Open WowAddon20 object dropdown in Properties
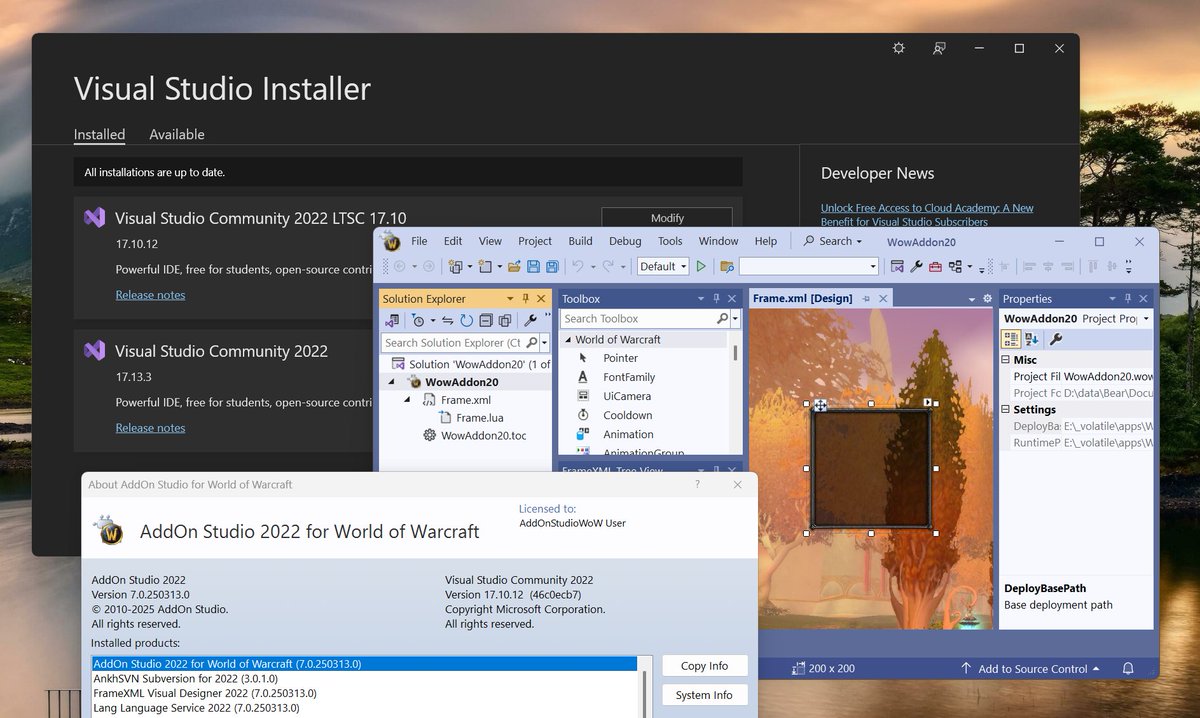The width and height of the screenshot is (1200, 718). [1146, 318]
